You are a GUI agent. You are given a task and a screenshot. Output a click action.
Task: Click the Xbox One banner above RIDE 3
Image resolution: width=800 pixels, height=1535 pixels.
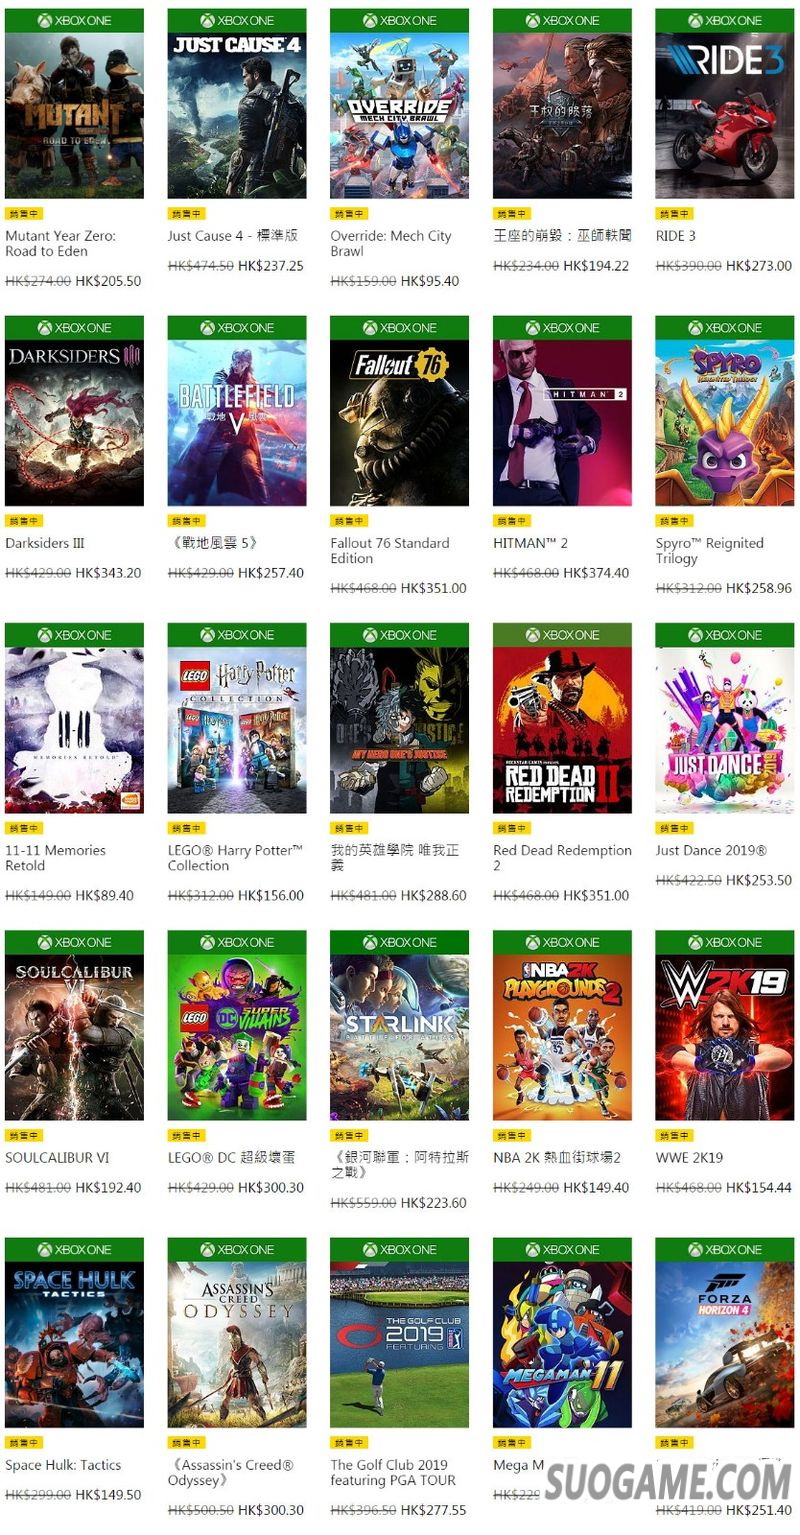[725, 20]
